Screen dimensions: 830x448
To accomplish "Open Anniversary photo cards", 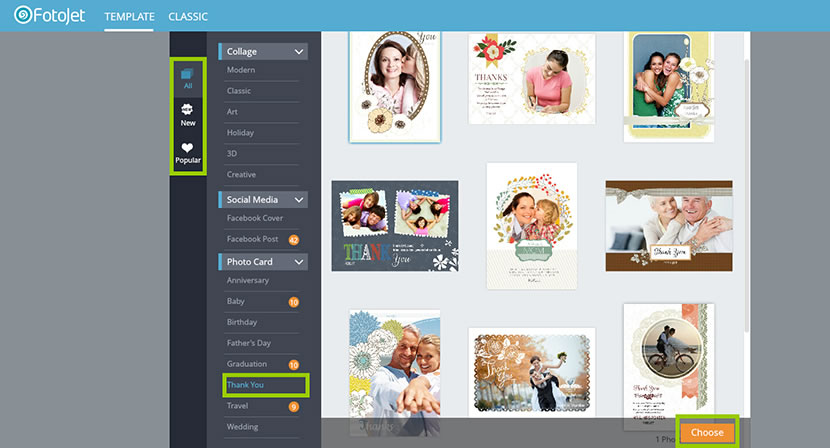I will click(248, 280).
